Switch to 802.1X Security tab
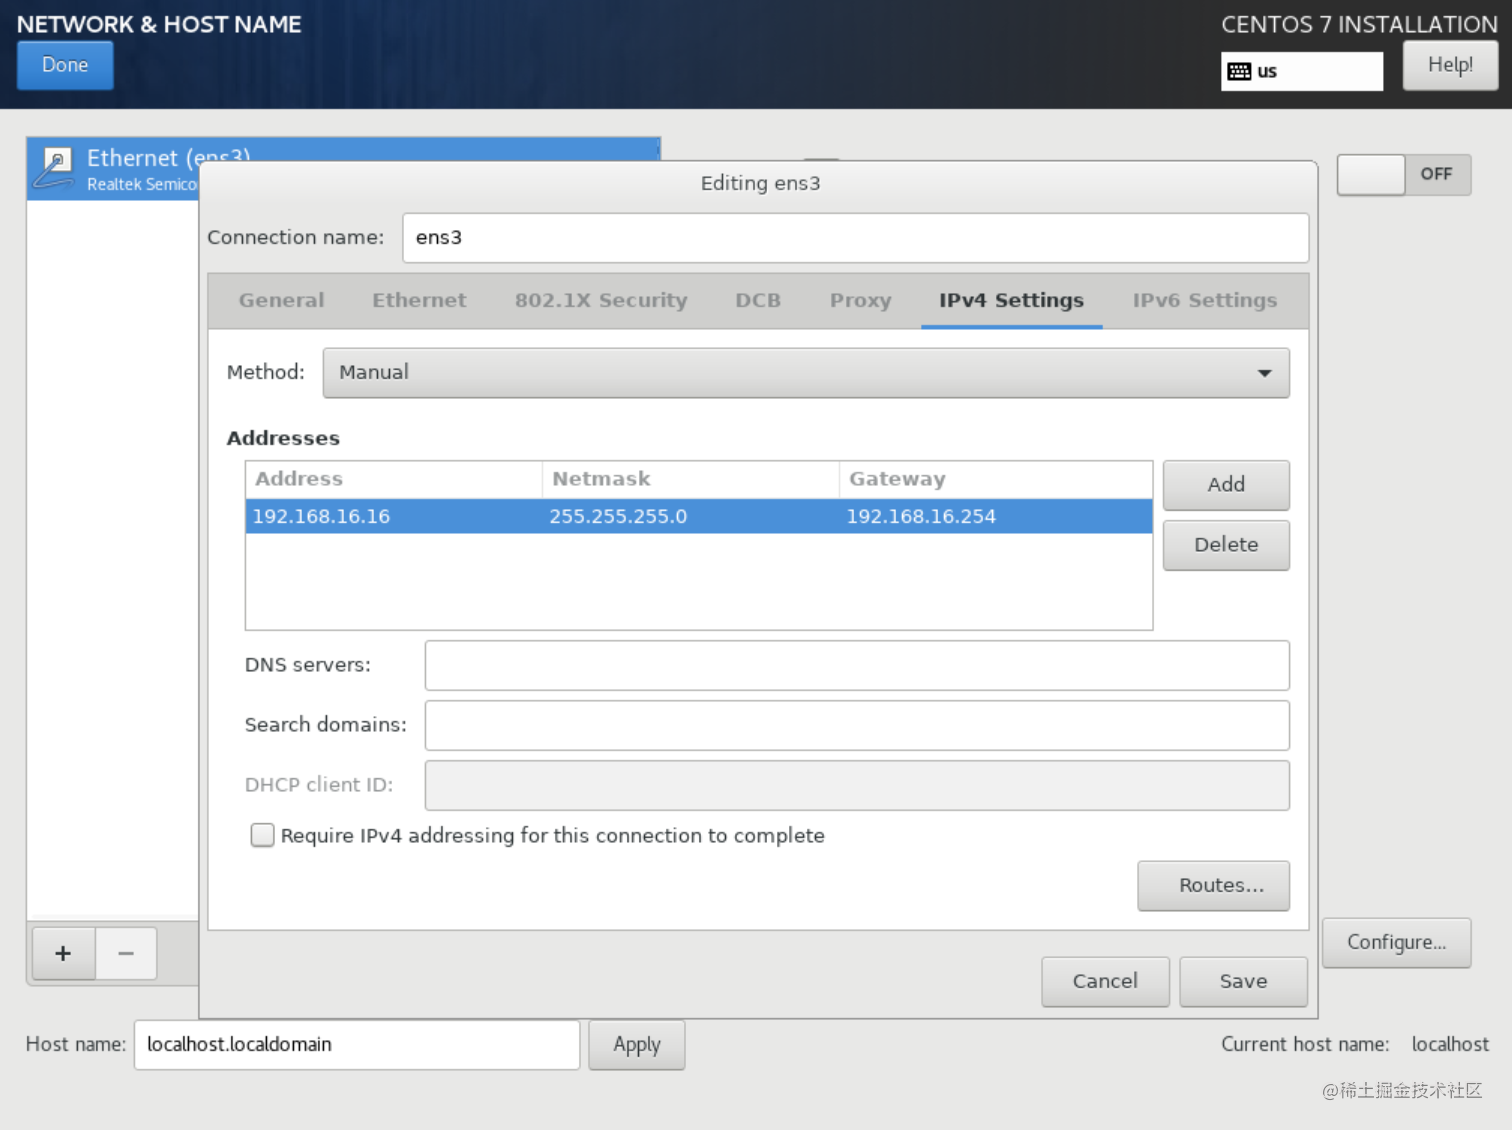The image size is (1512, 1130). (601, 300)
